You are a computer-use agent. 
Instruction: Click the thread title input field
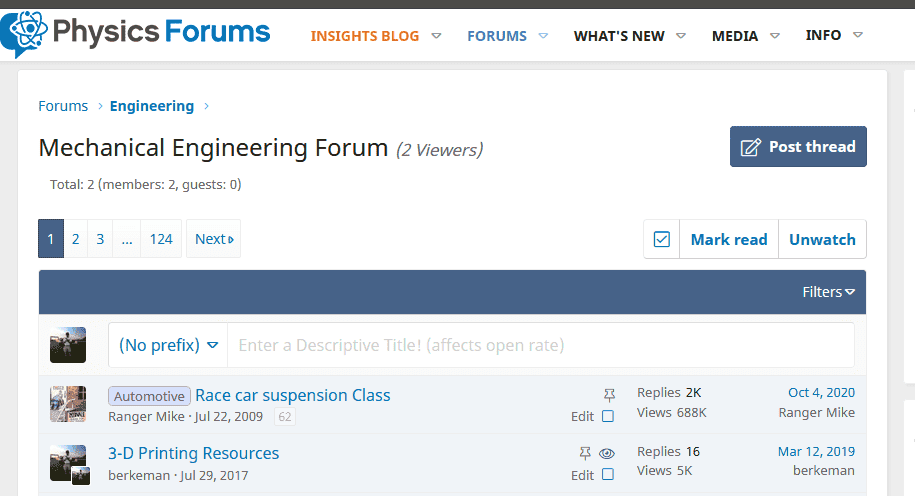click(x=541, y=345)
